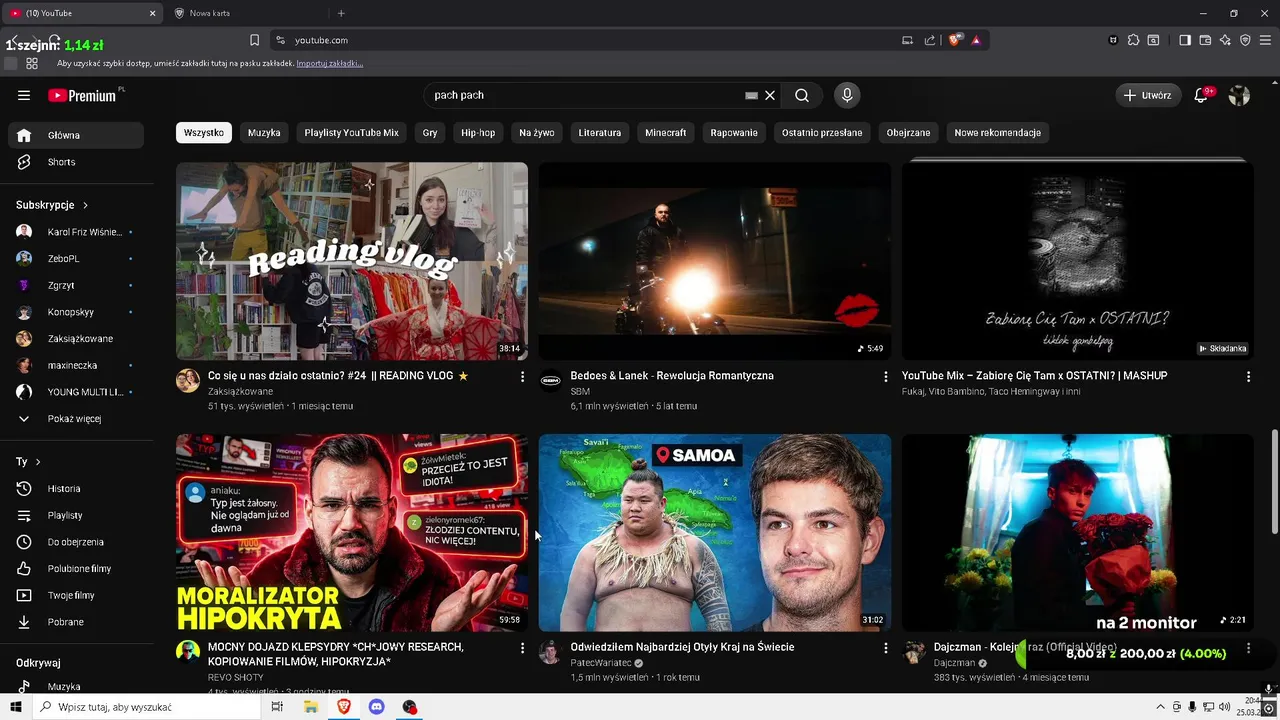Clear the search box with the X icon
Viewport: 1280px width, 720px height.
point(770,95)
